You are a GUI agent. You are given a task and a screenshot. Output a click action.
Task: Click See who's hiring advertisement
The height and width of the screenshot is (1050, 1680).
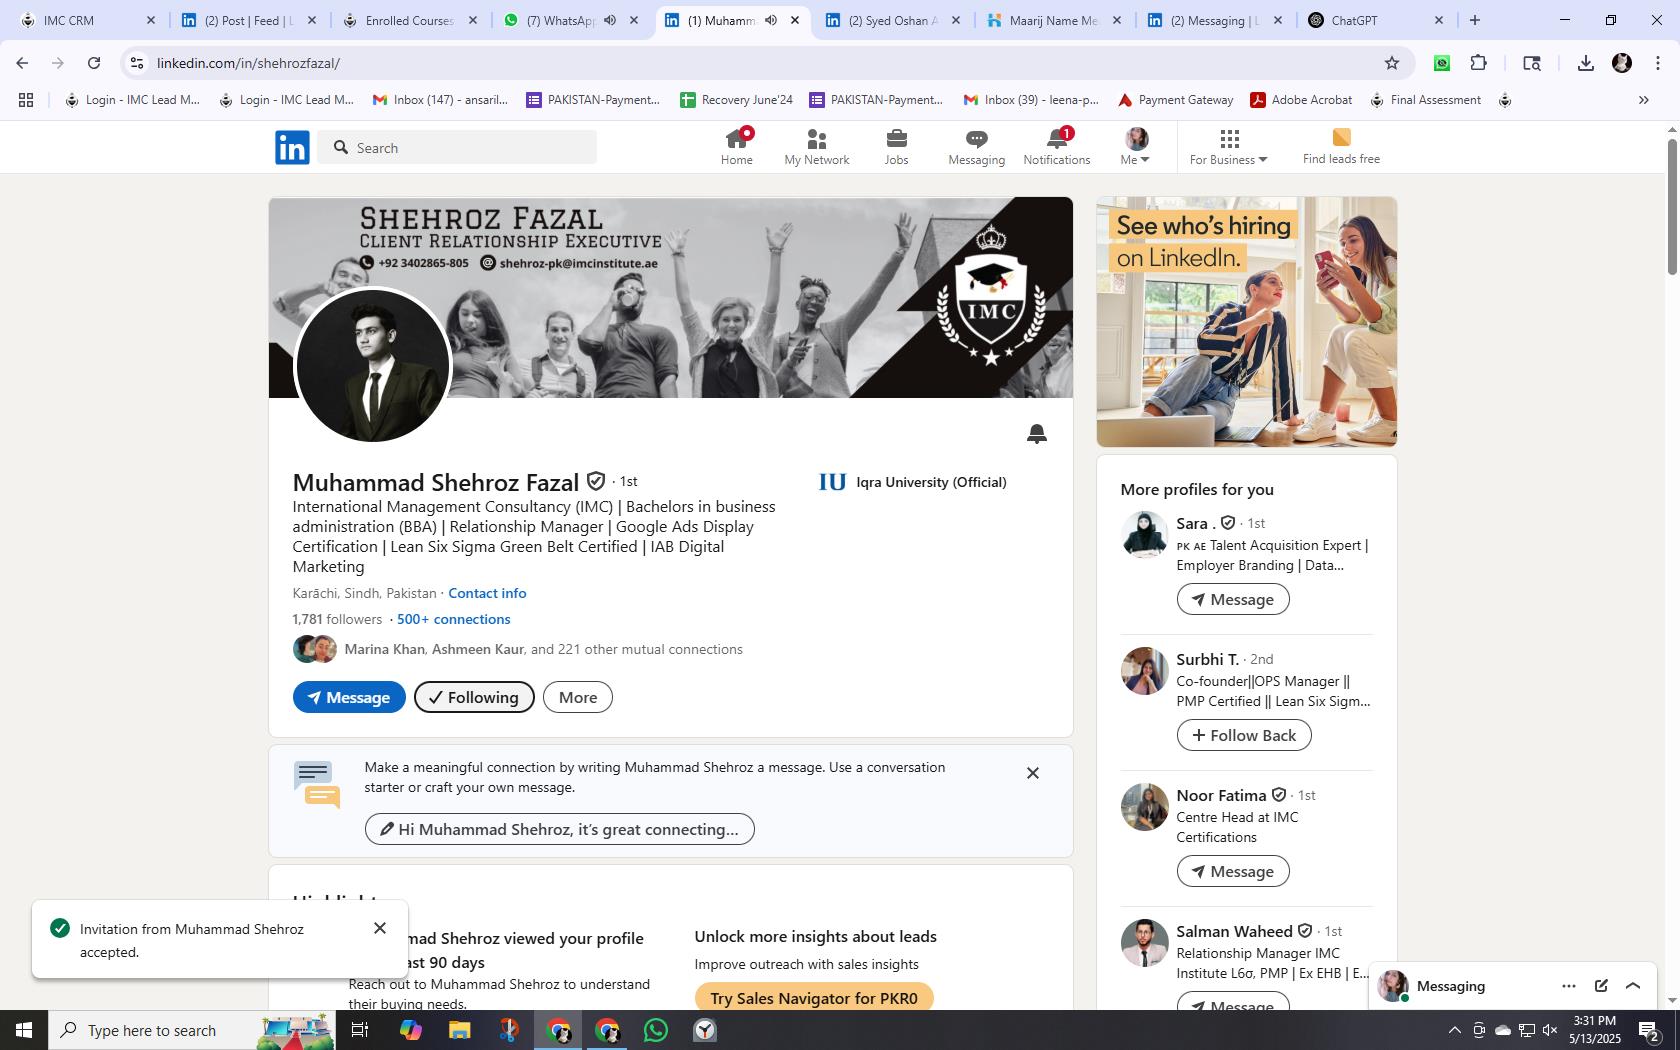[1246, 322]
